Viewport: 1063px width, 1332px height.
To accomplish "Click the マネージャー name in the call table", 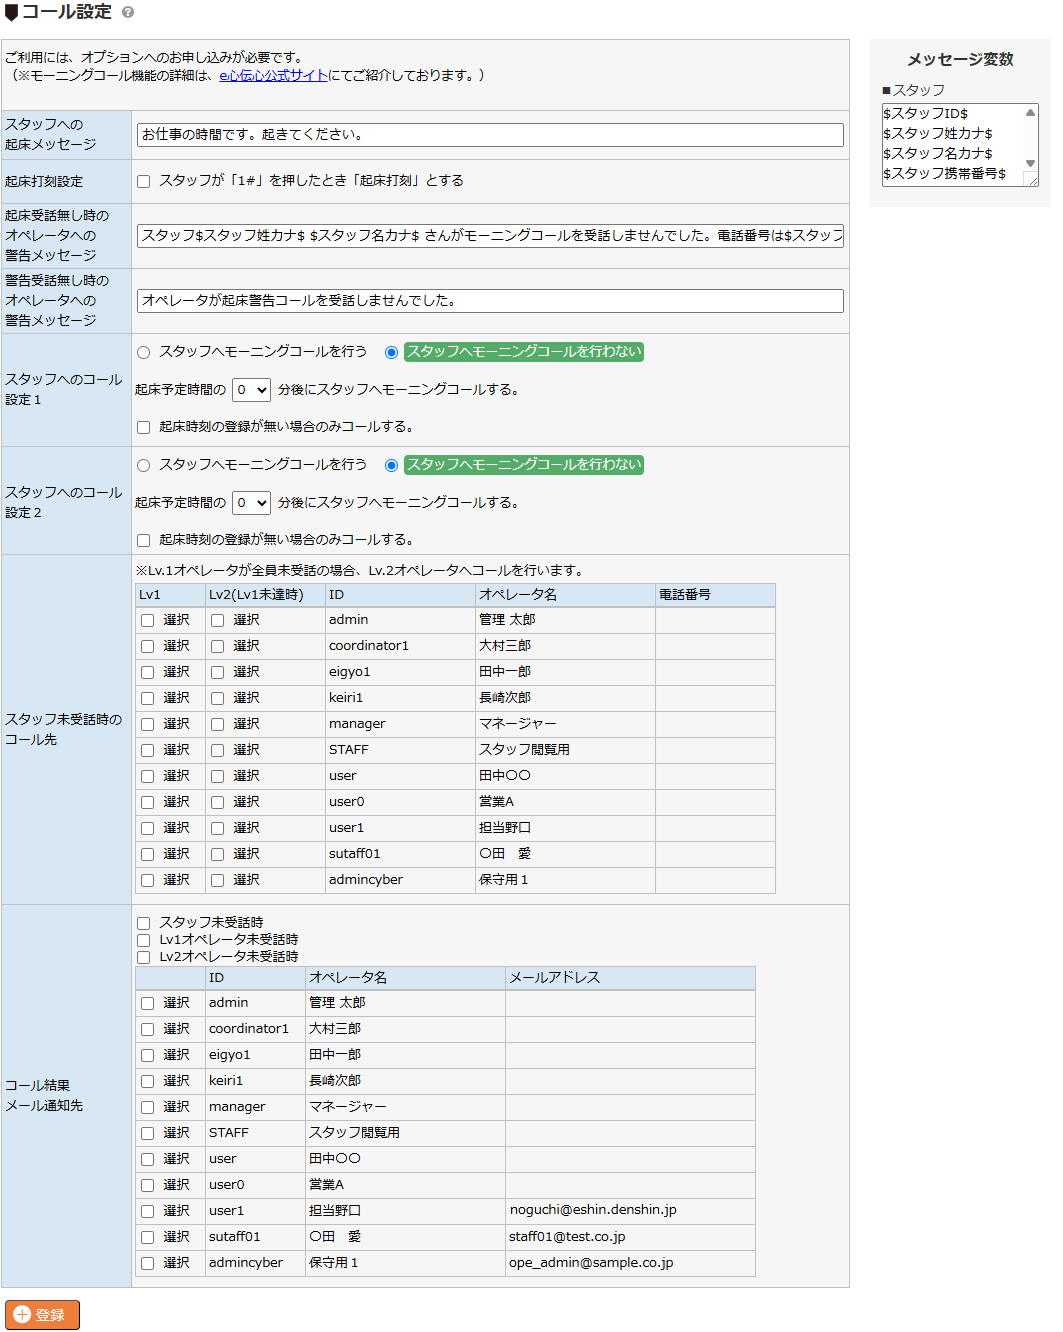I will coord(518,724).
